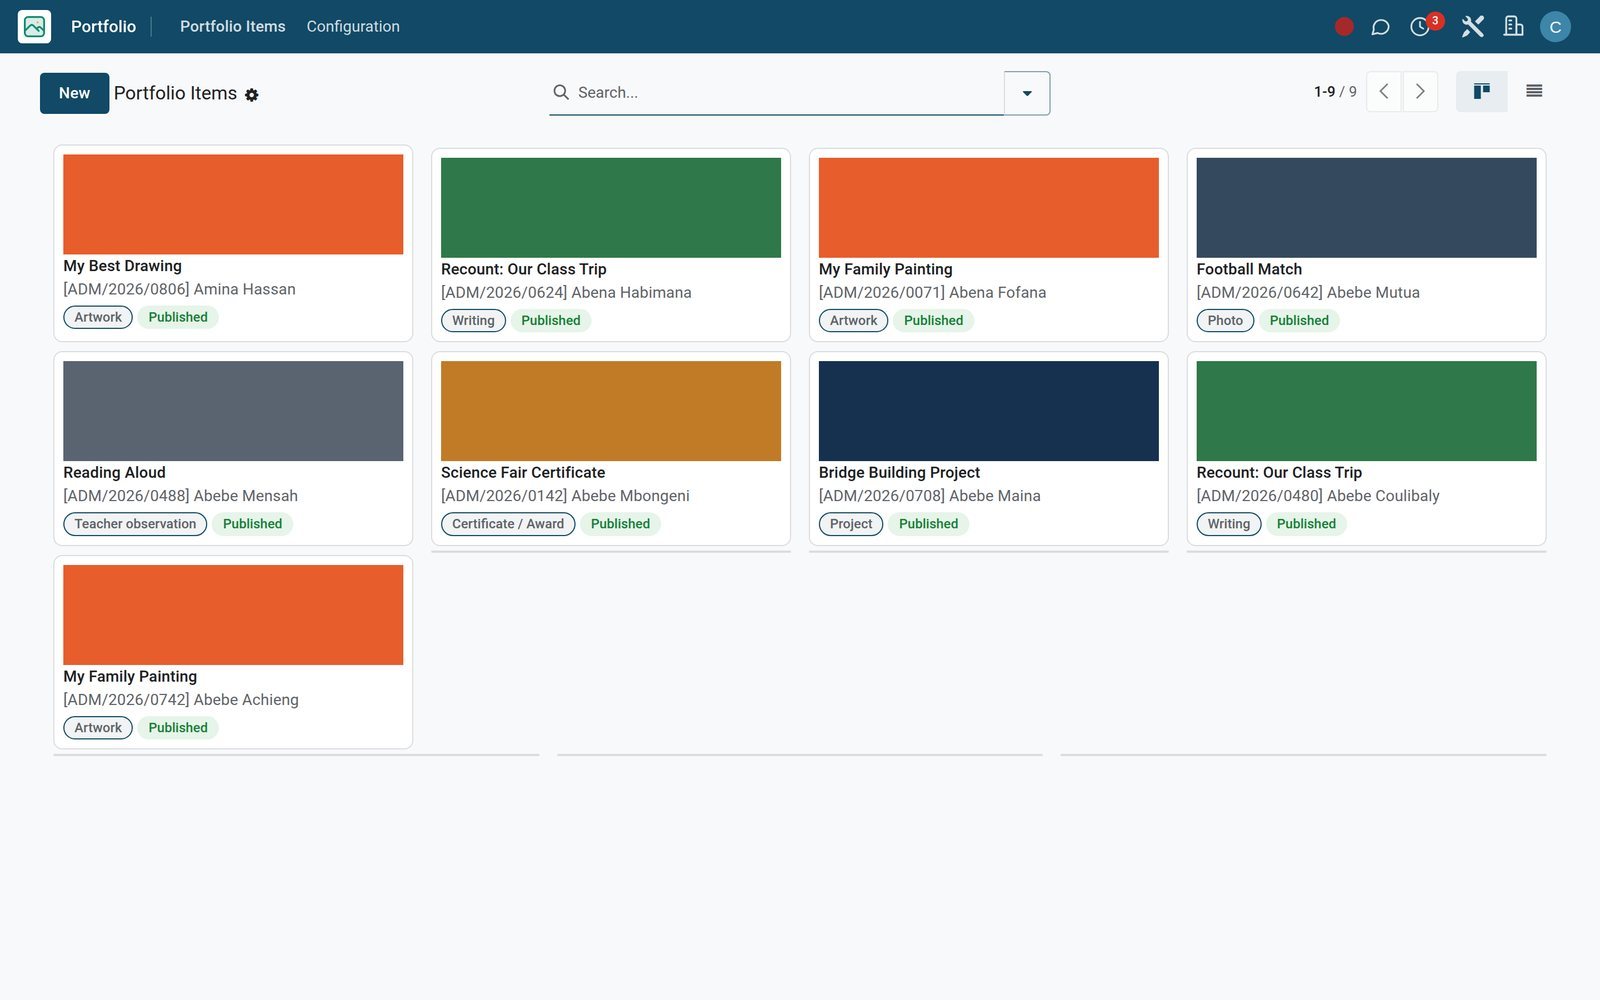Switch to kanban view

coord(1482,92)
